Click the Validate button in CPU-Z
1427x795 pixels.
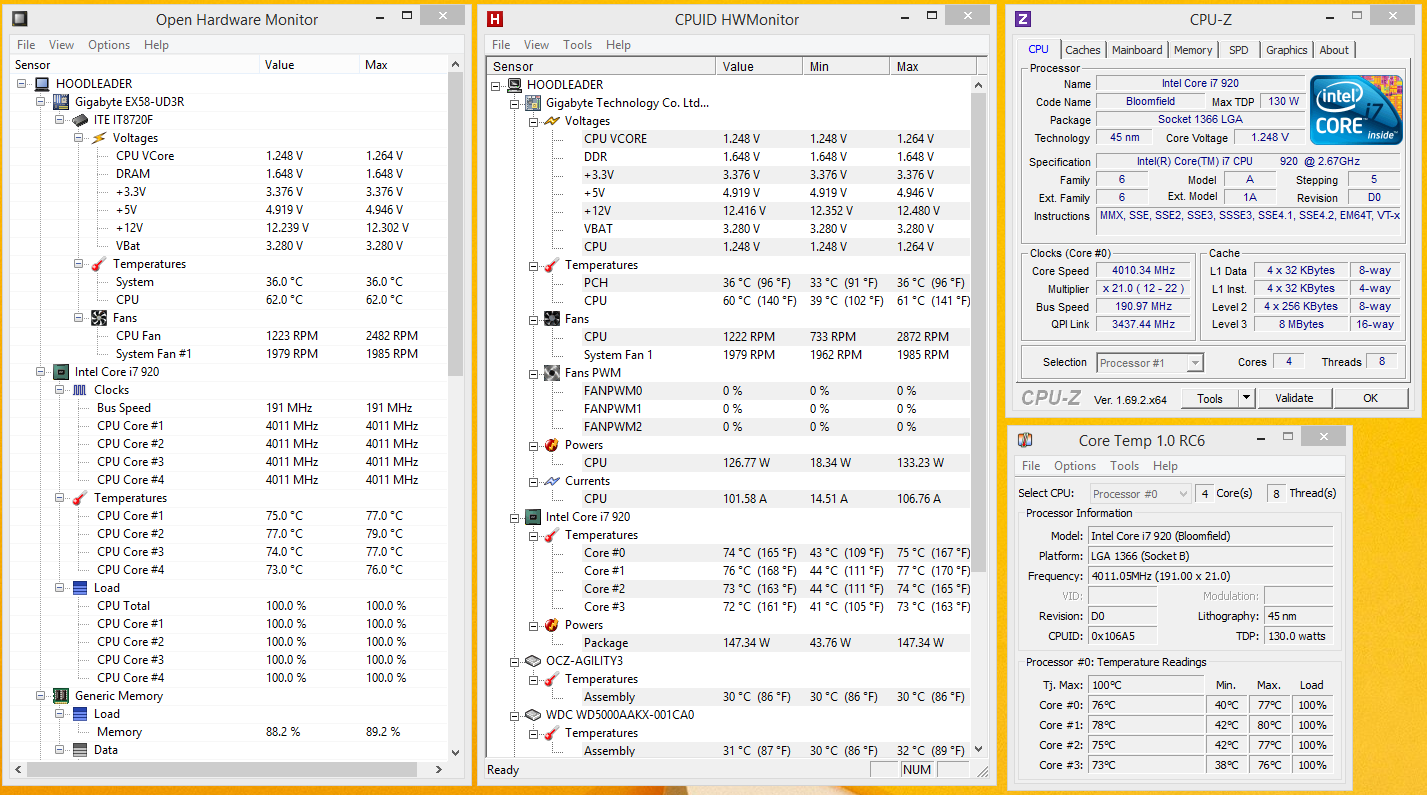tap(1293, 398)
